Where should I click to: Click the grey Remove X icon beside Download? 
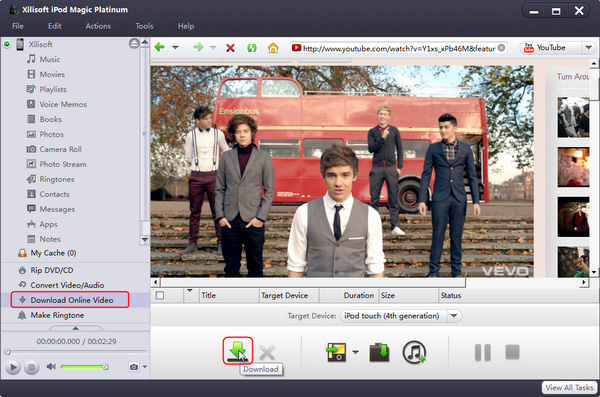(x=267, y=353)
